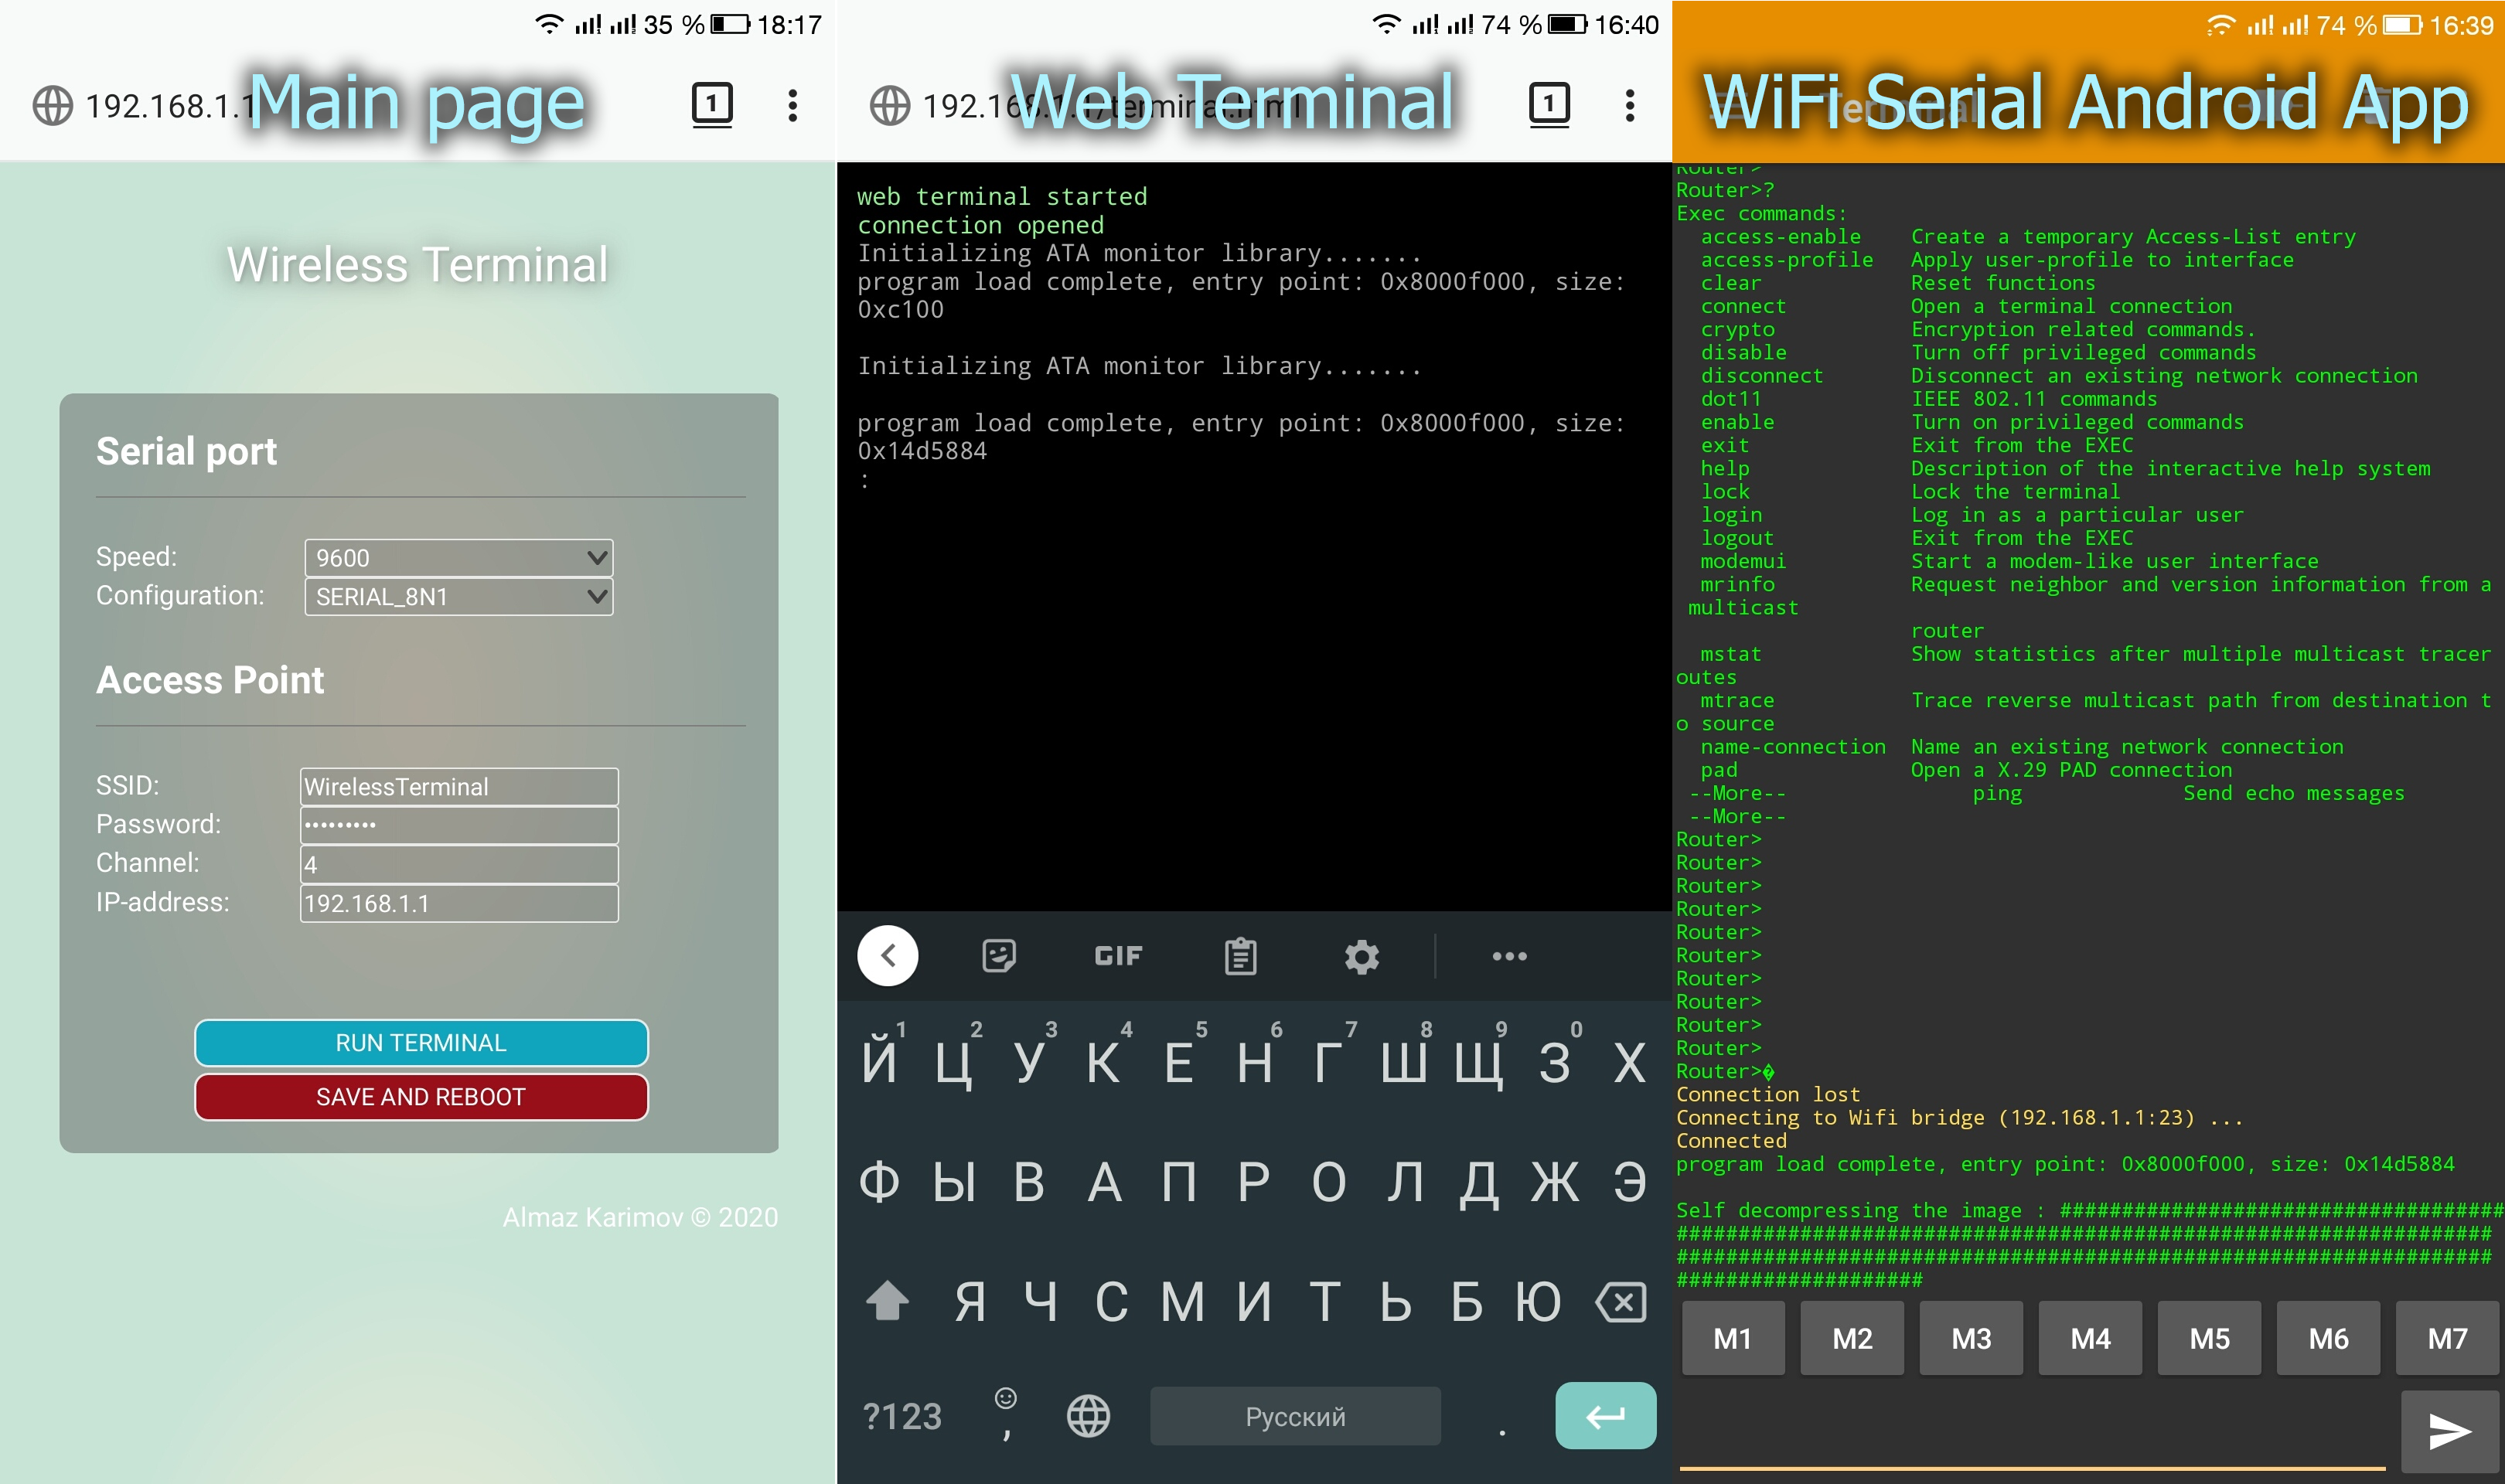Tap the GIF keyboard button
Screen dimensions: 2505x1484
pos(1118,956)
